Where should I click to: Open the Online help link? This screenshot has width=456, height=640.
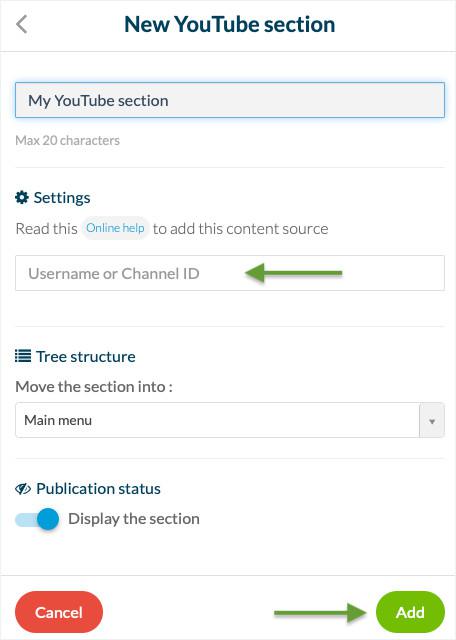click(115, 228)
